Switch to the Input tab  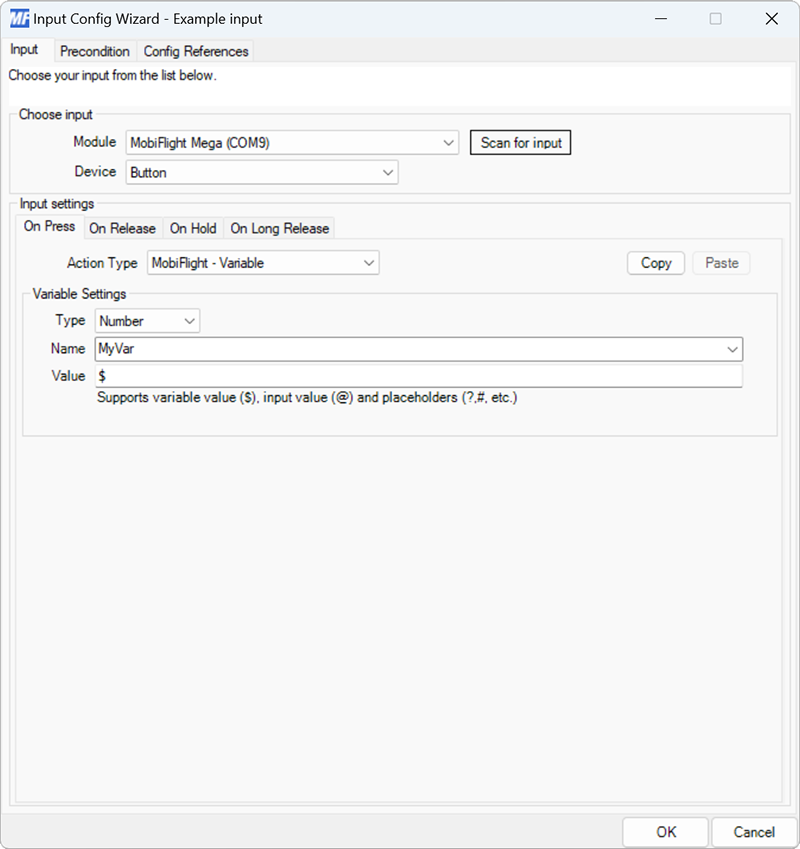click(25, 49)
